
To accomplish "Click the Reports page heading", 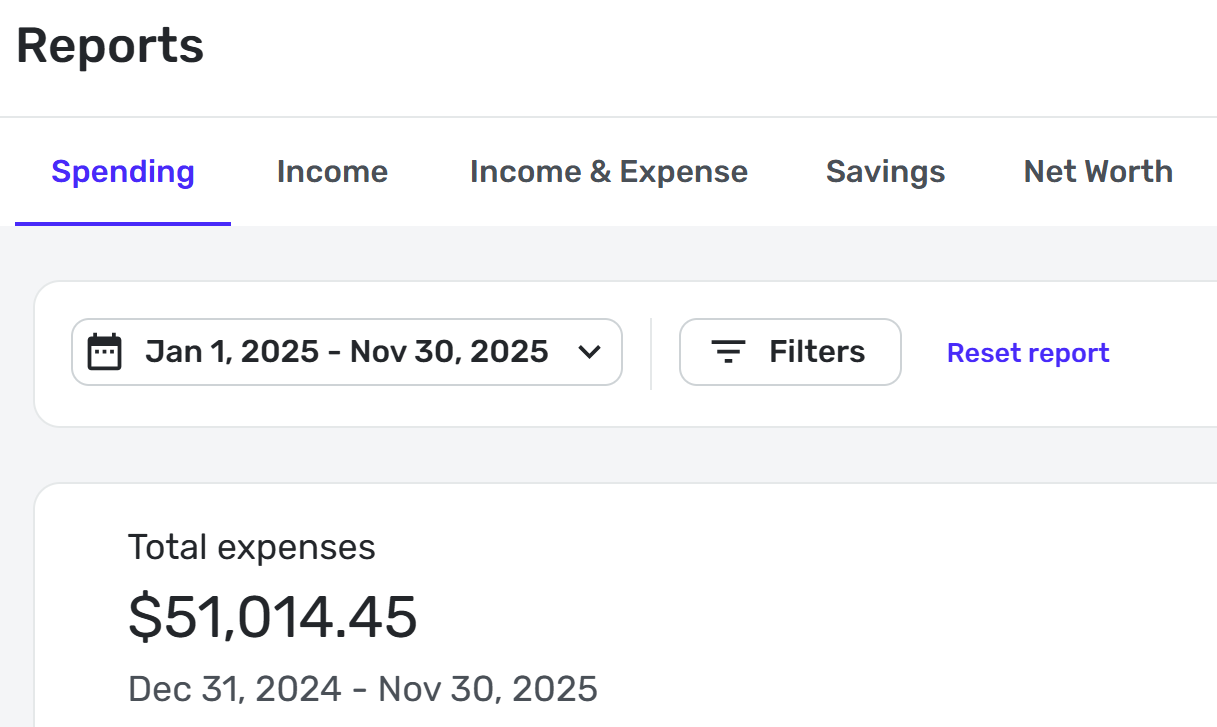I will [110, 46].
